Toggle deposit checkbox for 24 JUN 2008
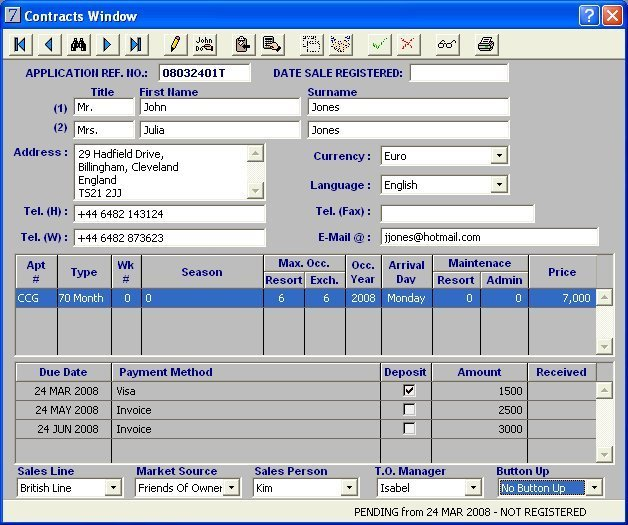This screenshot has width=628, height=525. coord(409,428)
